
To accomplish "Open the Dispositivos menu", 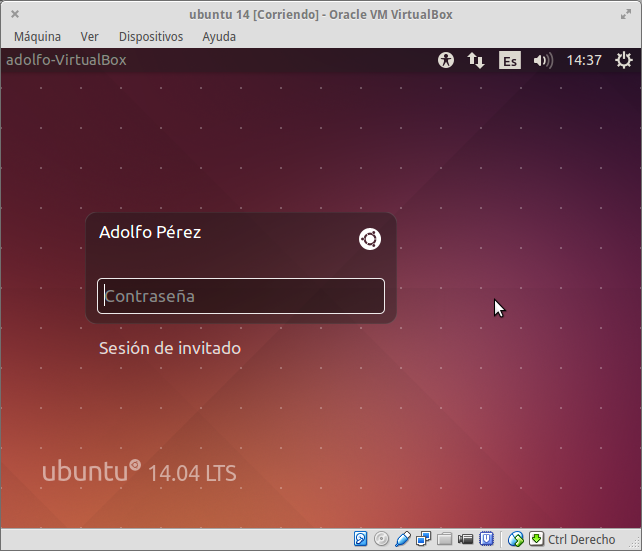I will (x=151, y=37).
